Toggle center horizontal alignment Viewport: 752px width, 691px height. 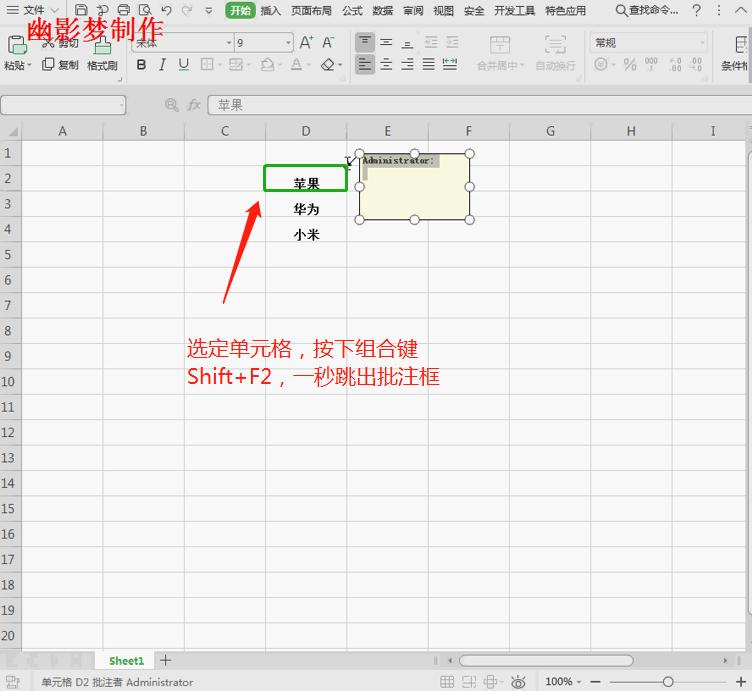386,64
